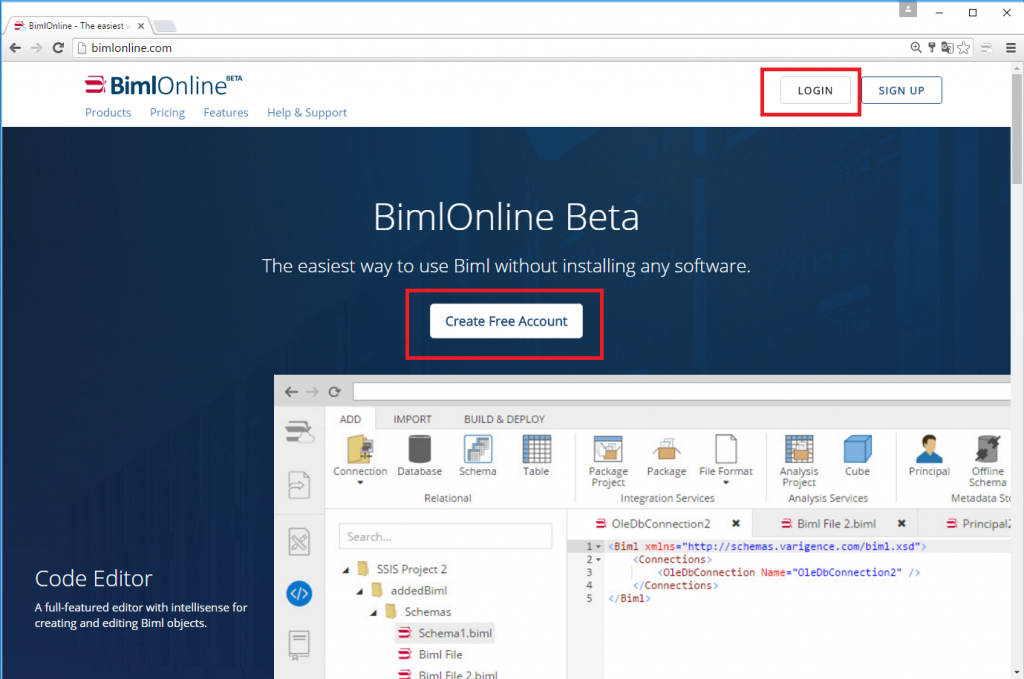Open the Products menu
This screenshot has height=679, width=1024.
pos(108,112)
